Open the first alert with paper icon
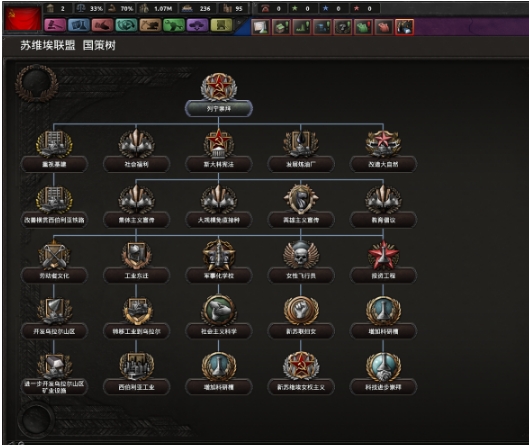The width and height of the screenshot is (529, 445). pyautogui.click(x=261, y=27)
